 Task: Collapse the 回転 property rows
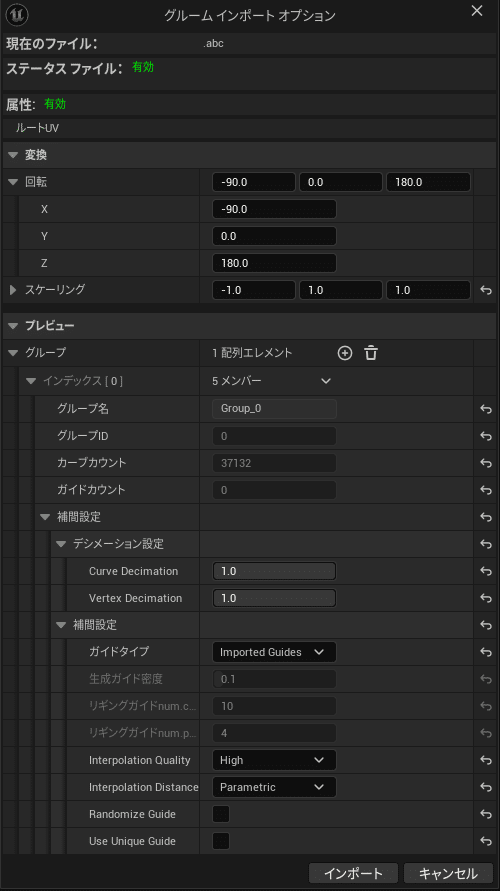pyautogui.click(x=13, y=182)
